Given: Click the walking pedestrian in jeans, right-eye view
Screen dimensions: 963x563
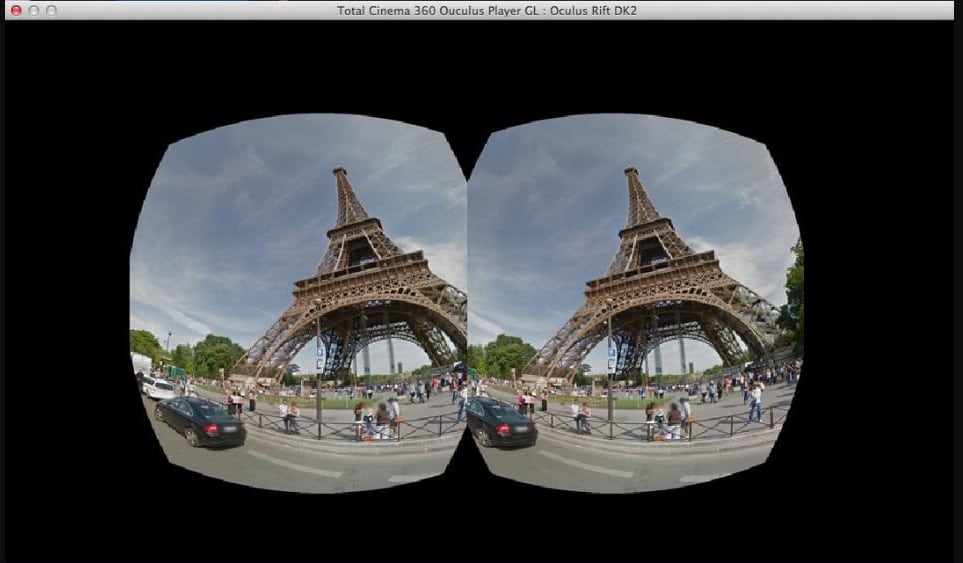Looking at the screenshot, I should [x=755, y=402].
